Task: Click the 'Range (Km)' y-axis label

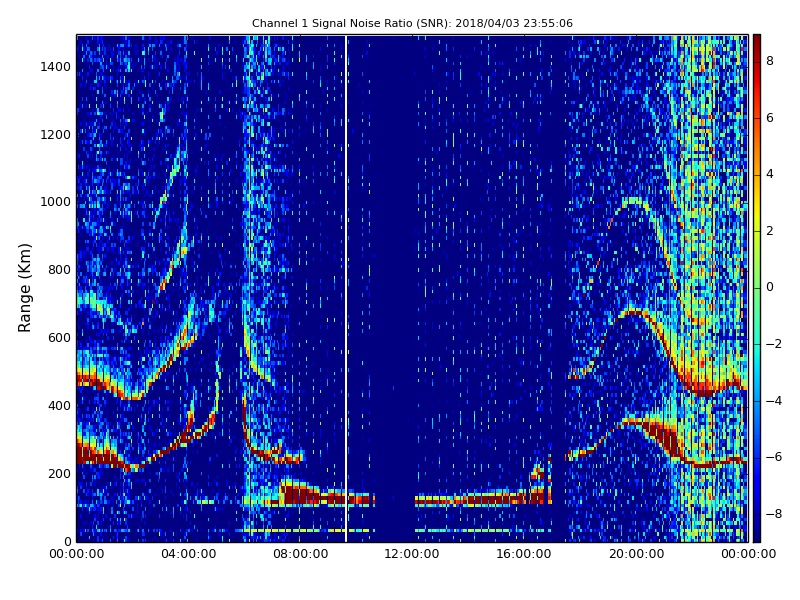Action: coord(24,288)
